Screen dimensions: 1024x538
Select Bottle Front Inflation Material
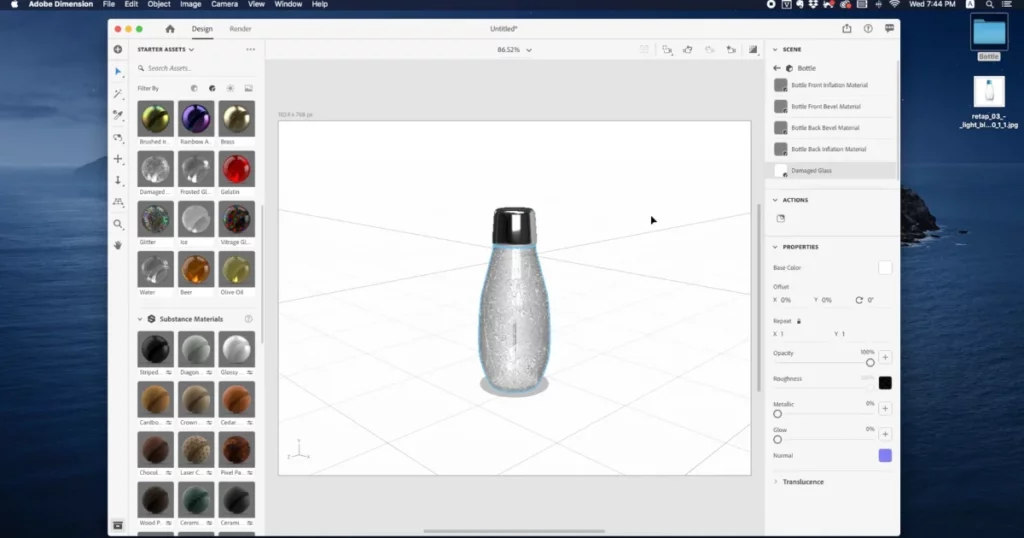[x=831, y=85]
